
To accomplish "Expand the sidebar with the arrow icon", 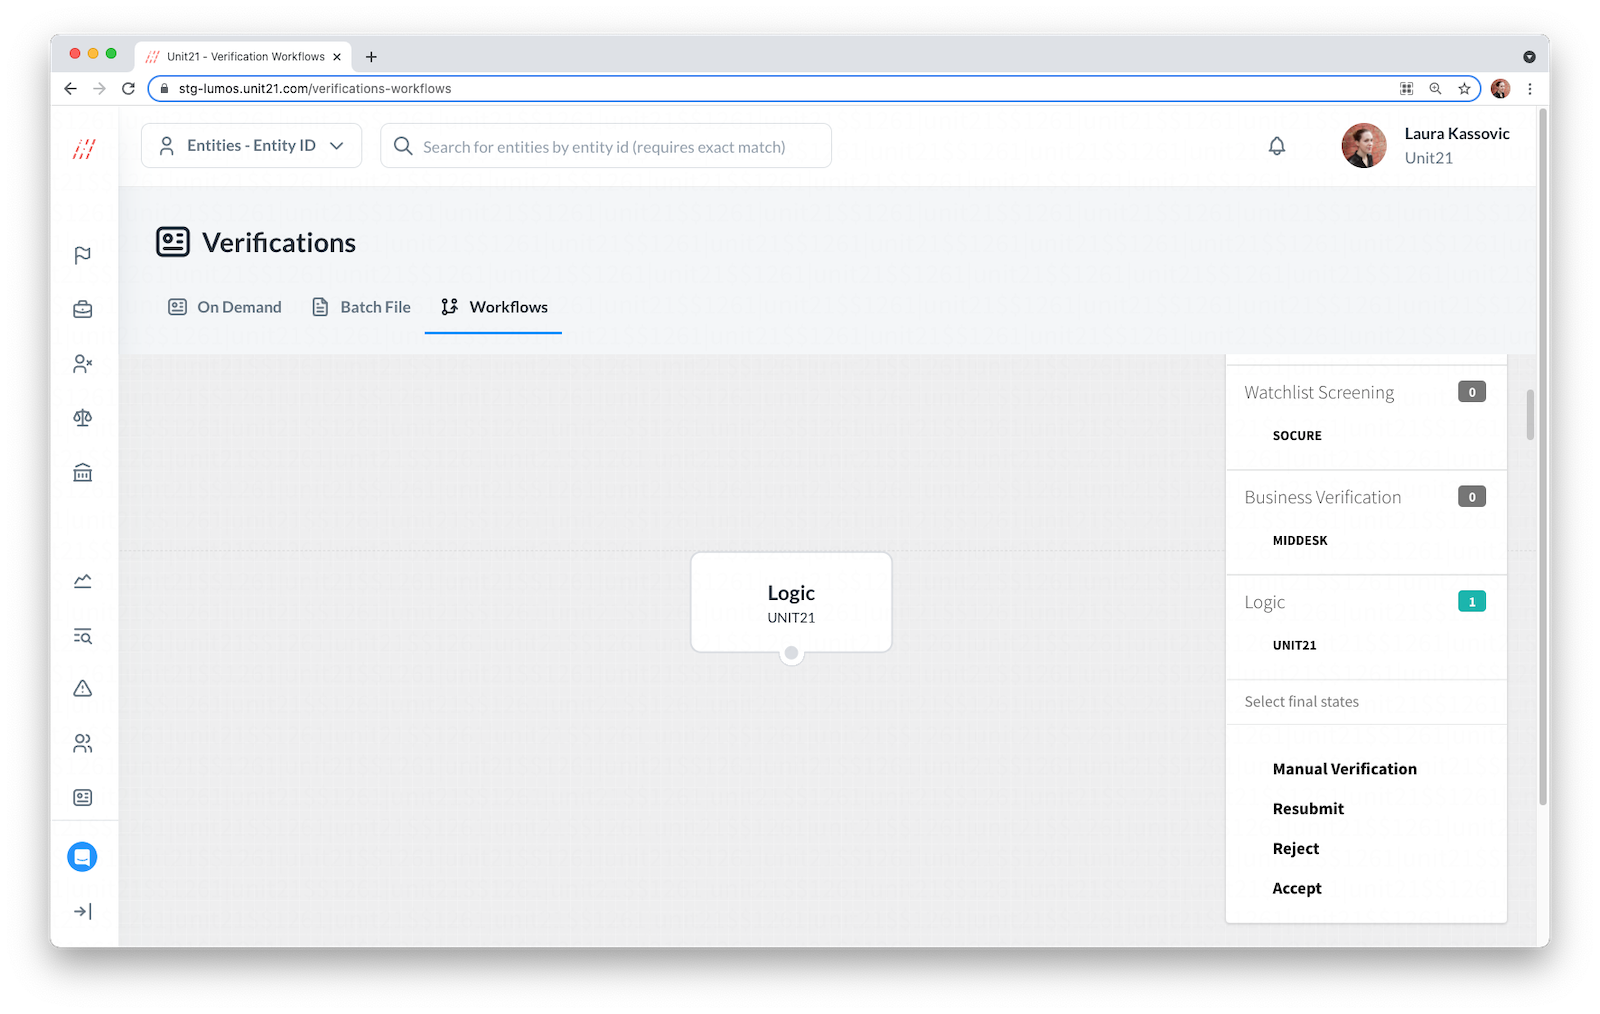I will pos(83,911).
